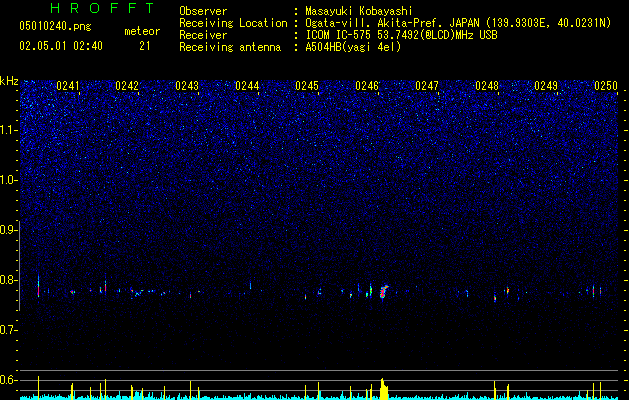The width and height of the screenshot is (629, 400).
Task: Click the 0246 time marker
Action: pos(367,86)
